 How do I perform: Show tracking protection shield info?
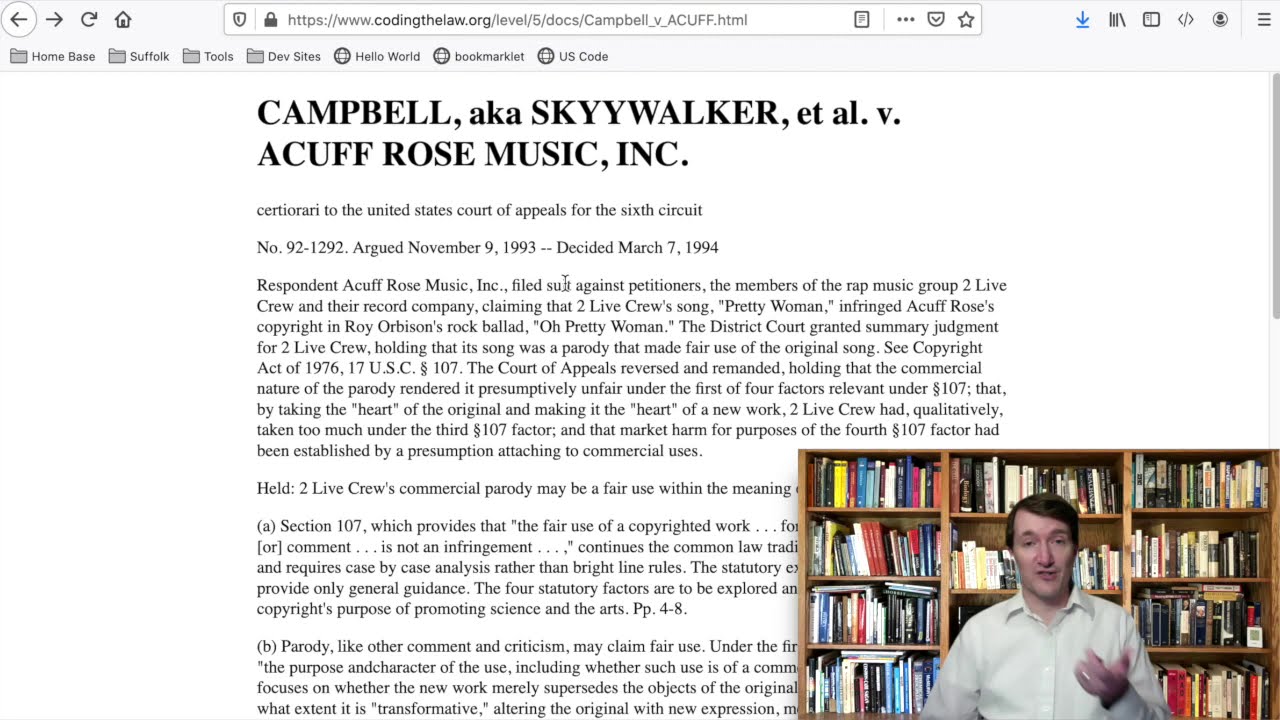pos(239,19)
